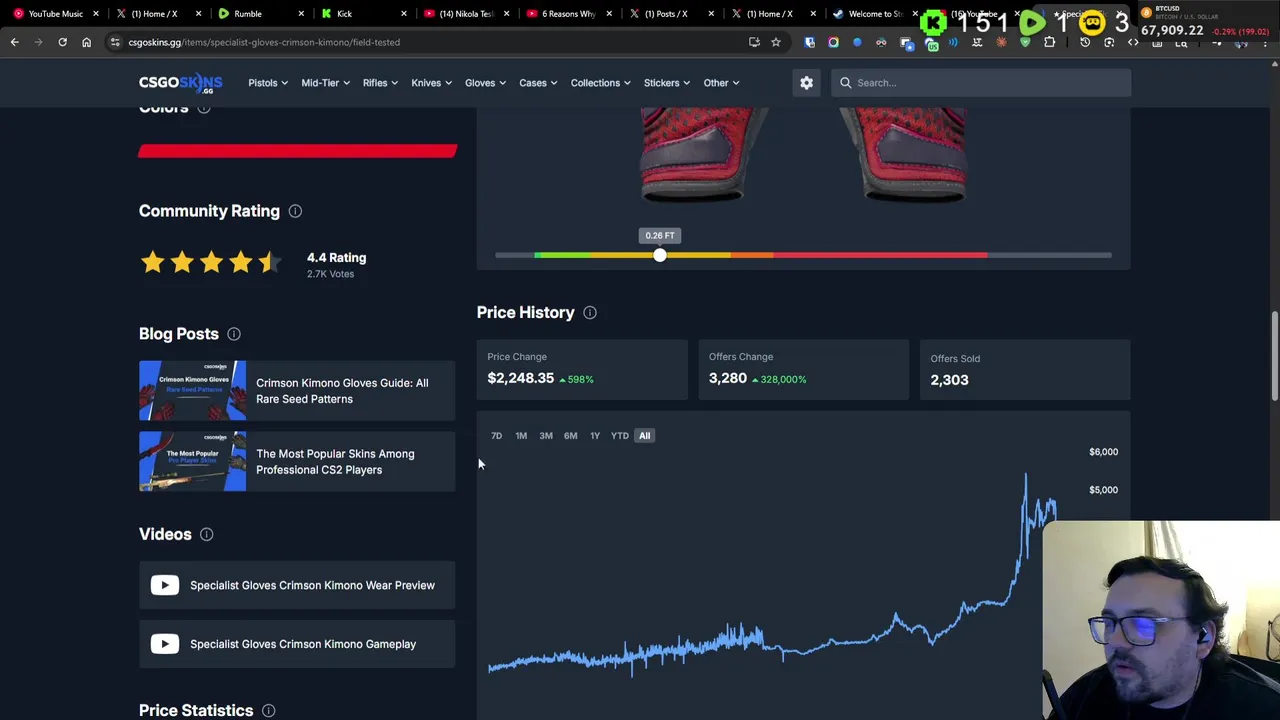Open Blog Posts info icon

(234, 334)
